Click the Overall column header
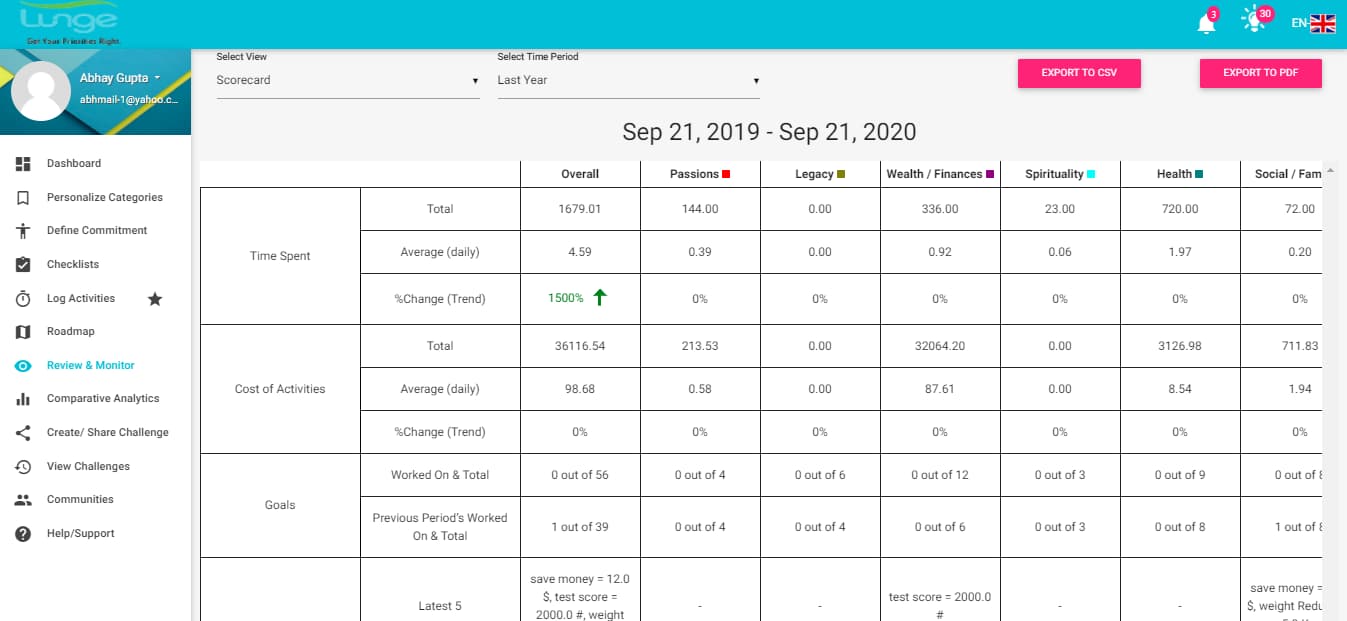The height and width of the screenshot is (621, 1347). point(580,174)
